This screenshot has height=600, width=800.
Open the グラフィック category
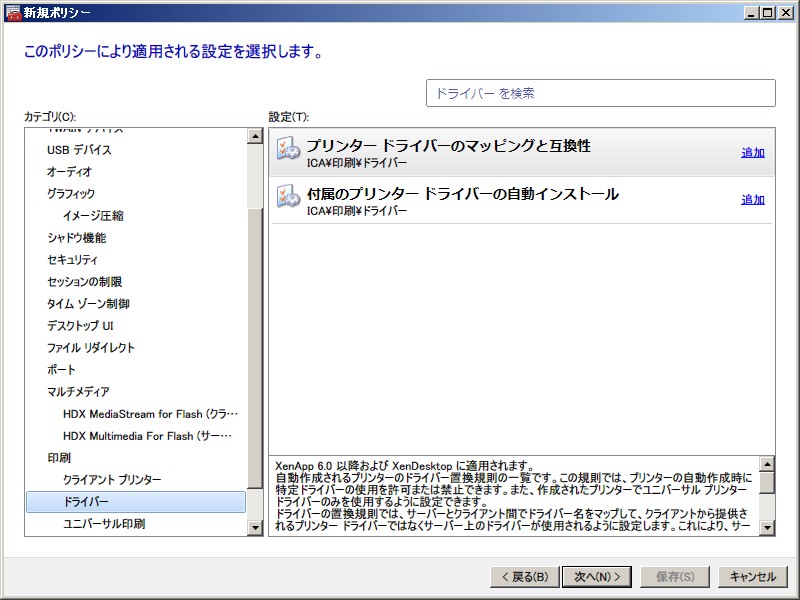71,194
